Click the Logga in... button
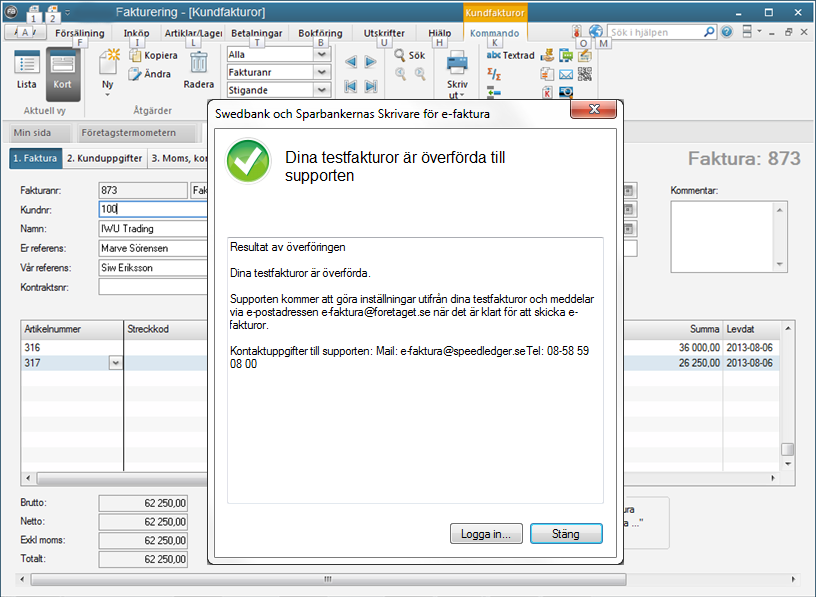 486,534
